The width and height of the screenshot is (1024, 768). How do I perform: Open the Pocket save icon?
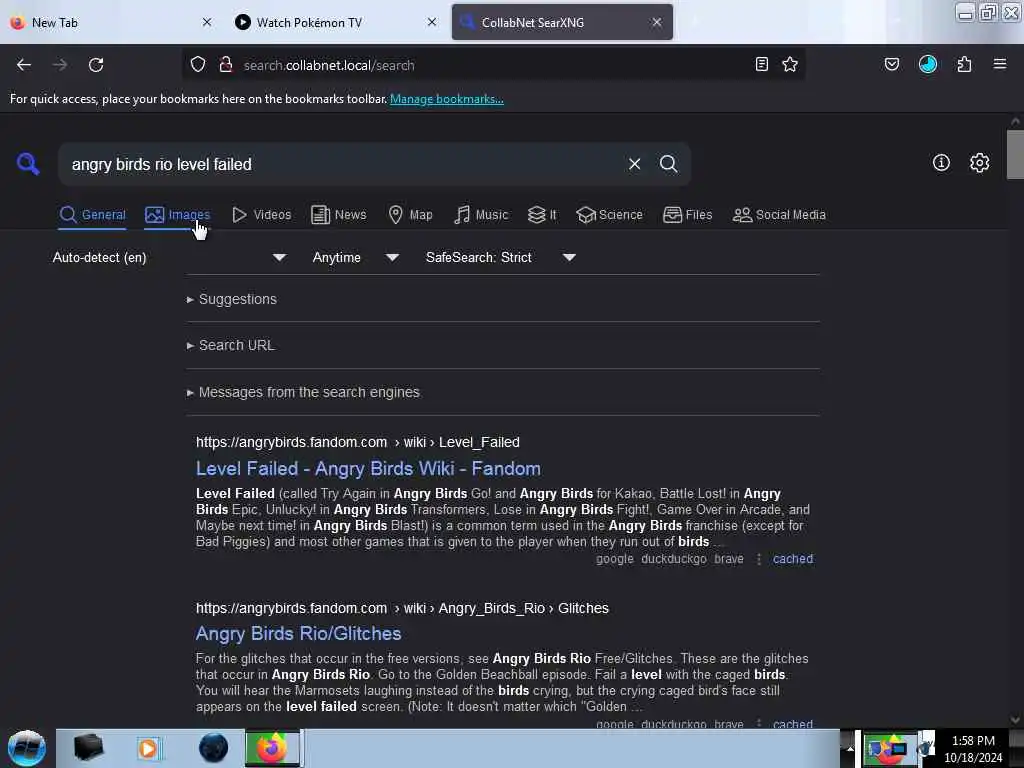pyautogui.click(x=892, y=65)
